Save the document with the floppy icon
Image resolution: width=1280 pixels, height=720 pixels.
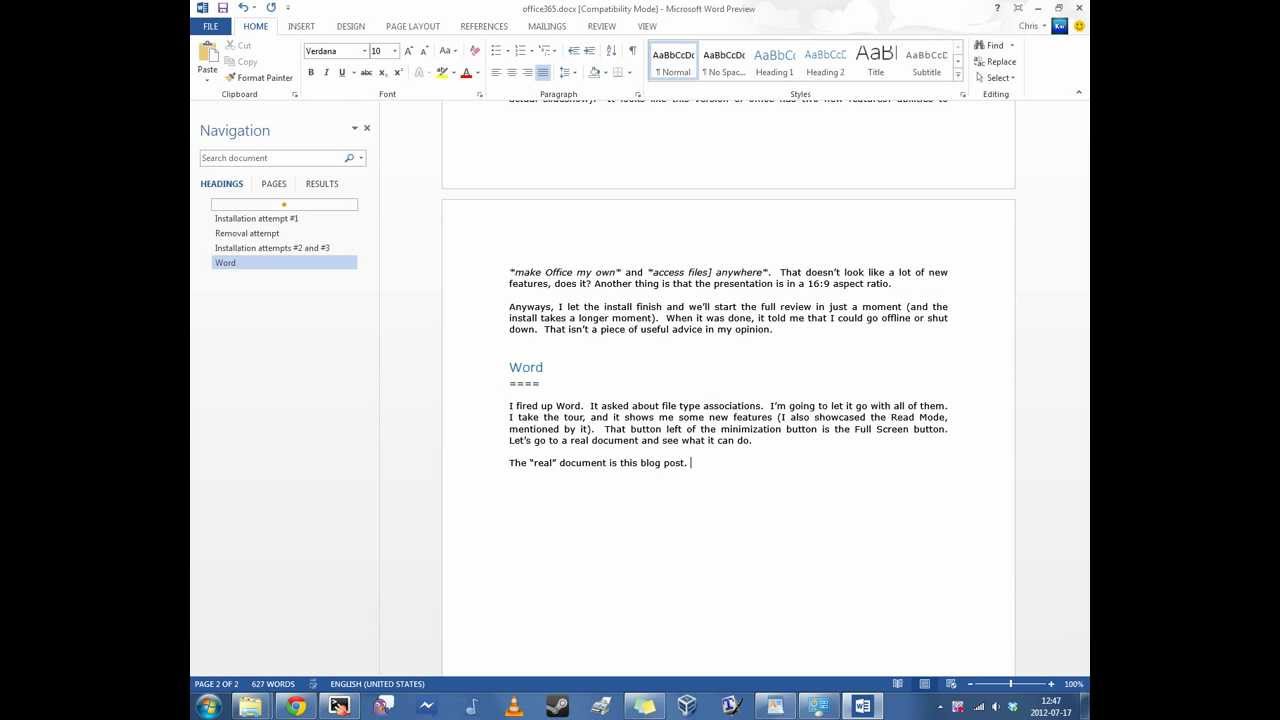coord(222,8)
